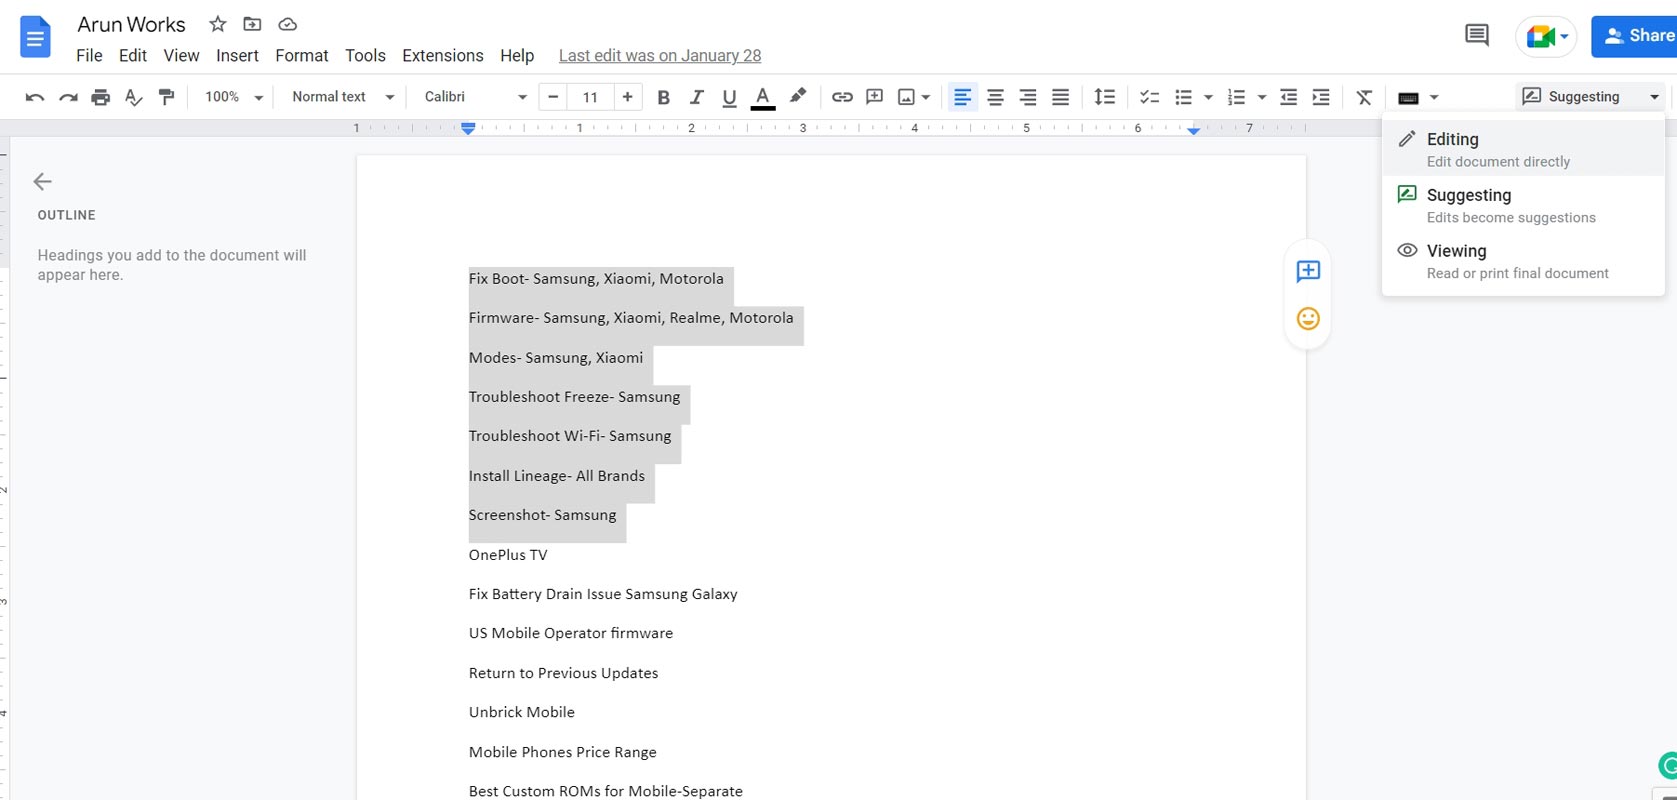
Task: Choose Suggesting mode in the dropdown list
Action: (x=1523, y=205)
